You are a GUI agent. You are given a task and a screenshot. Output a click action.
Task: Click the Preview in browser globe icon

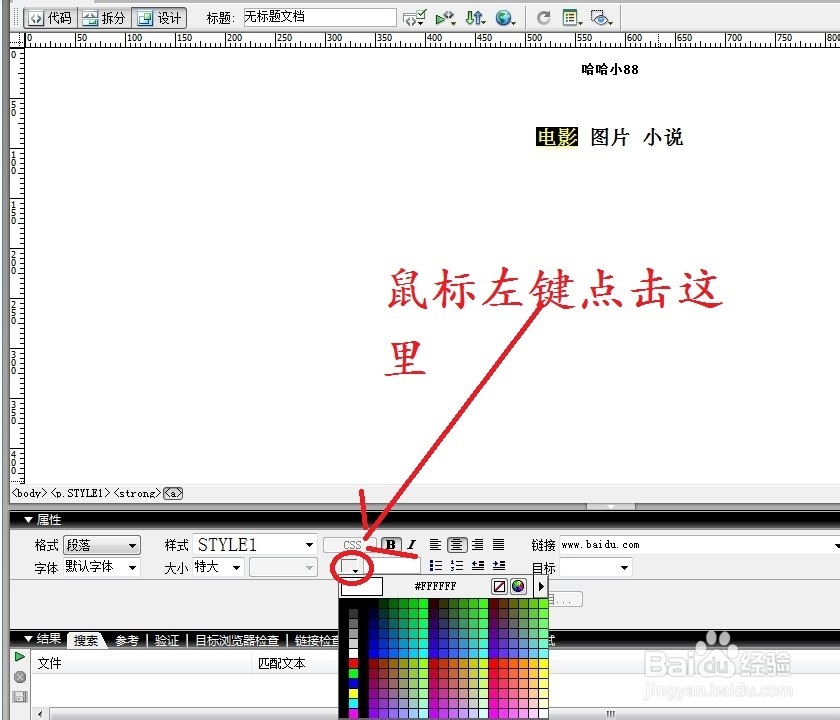click(505, 18)
